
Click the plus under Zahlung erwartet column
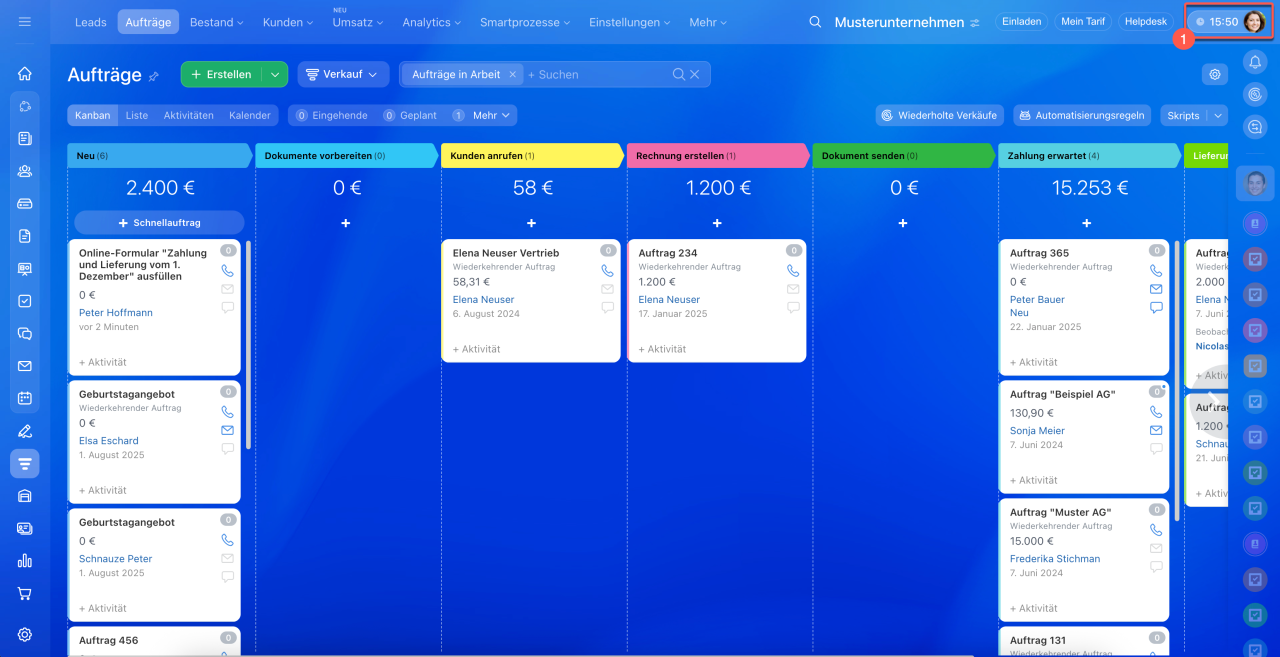pyautogui.click(x=1087, y=223)
